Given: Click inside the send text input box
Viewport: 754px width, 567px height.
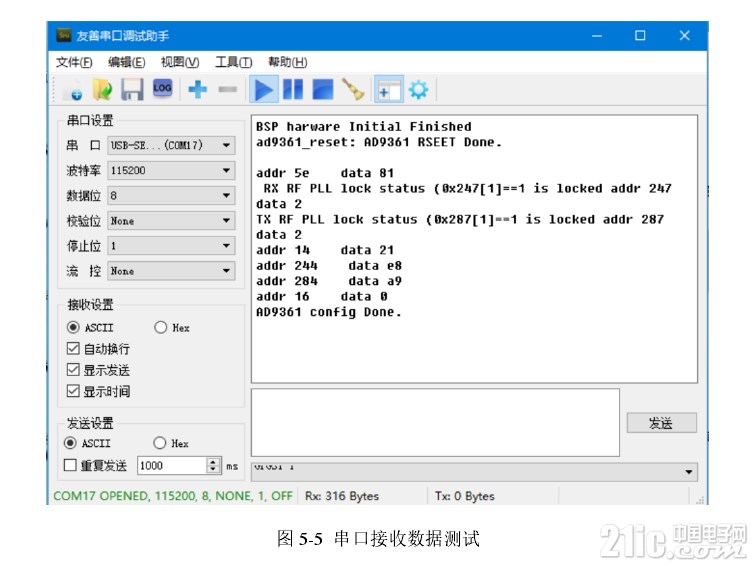Looking at the screenshot, I should point(435,423).
